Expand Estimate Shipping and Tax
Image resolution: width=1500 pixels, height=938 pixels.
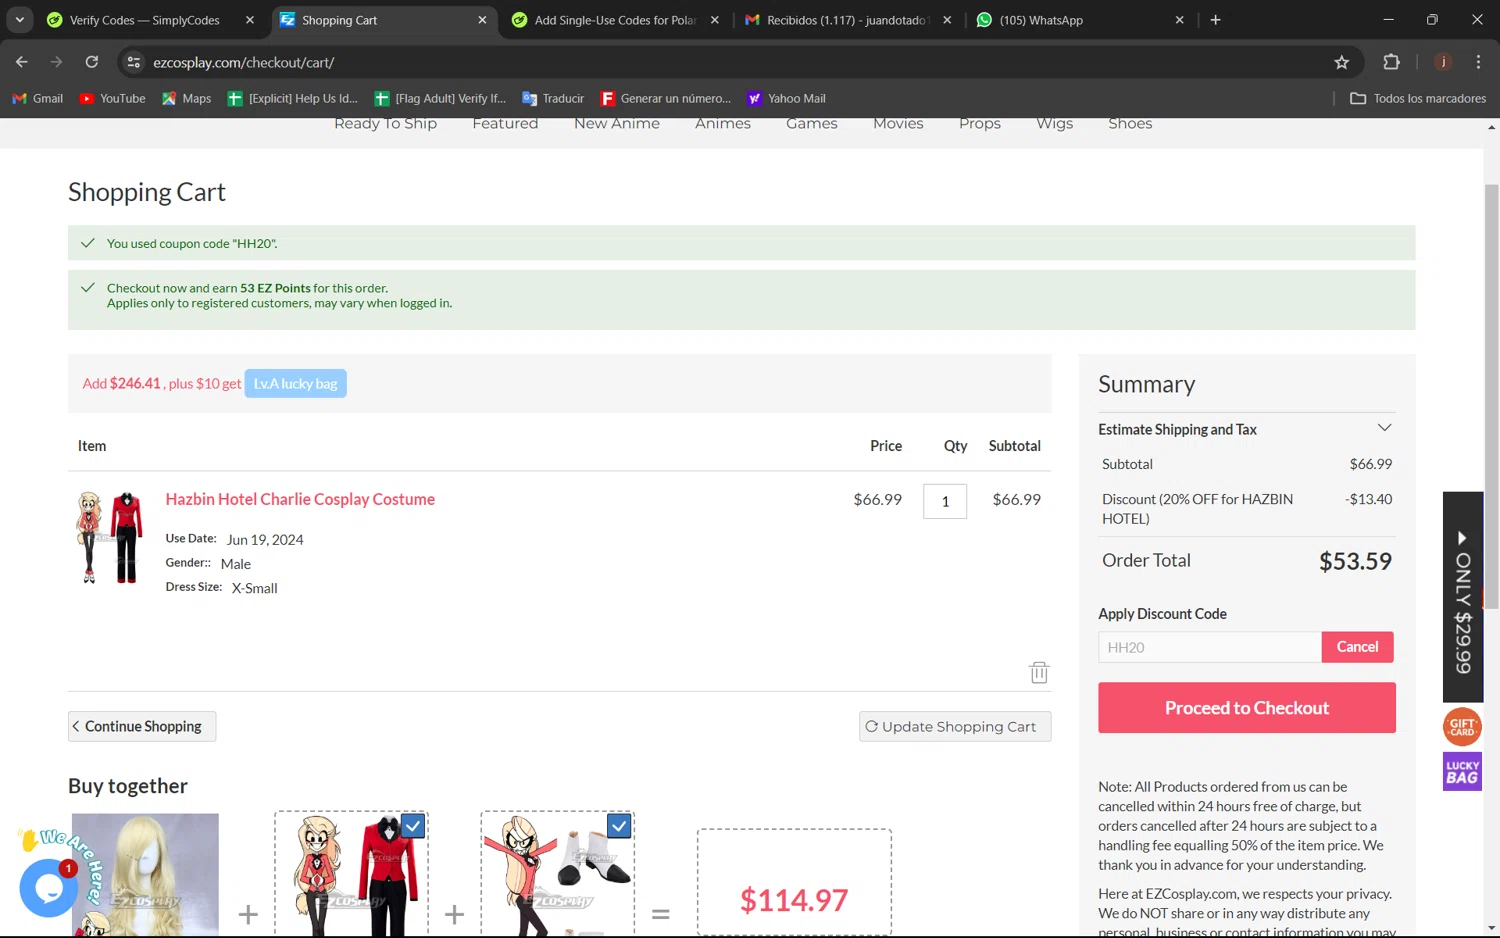pos(1246,429)
